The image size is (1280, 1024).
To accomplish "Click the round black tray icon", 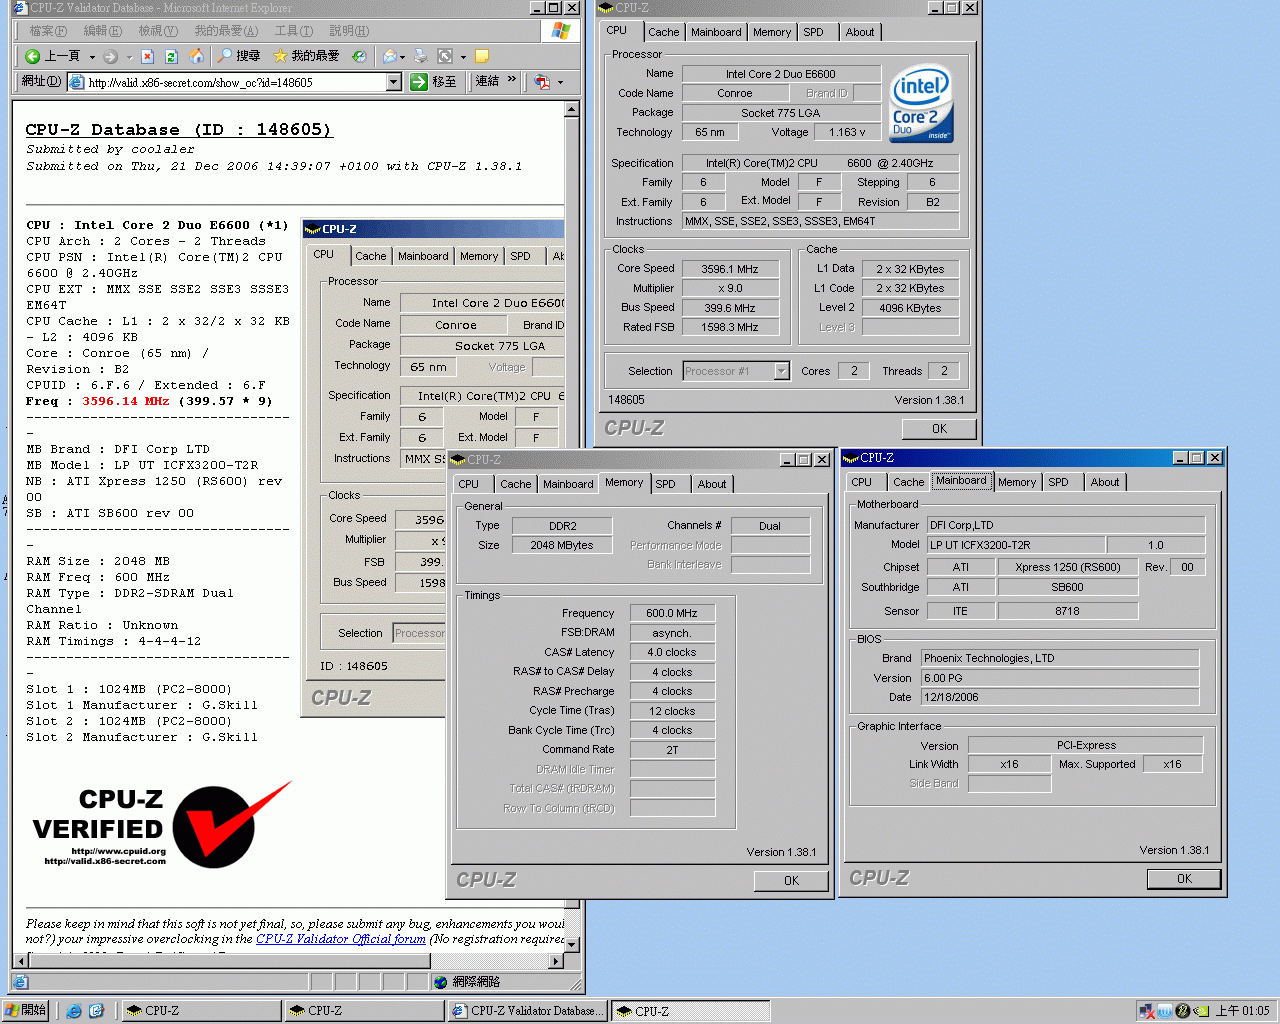I will tap(1183, 1011).
